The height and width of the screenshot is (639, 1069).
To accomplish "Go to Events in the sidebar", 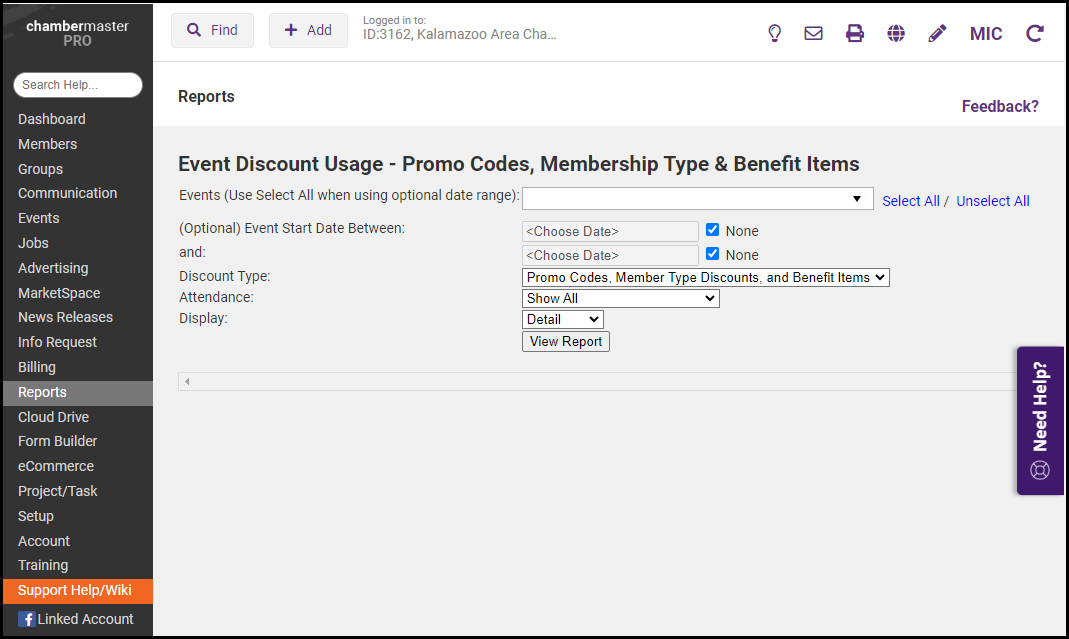I will (x=39, y=218).
